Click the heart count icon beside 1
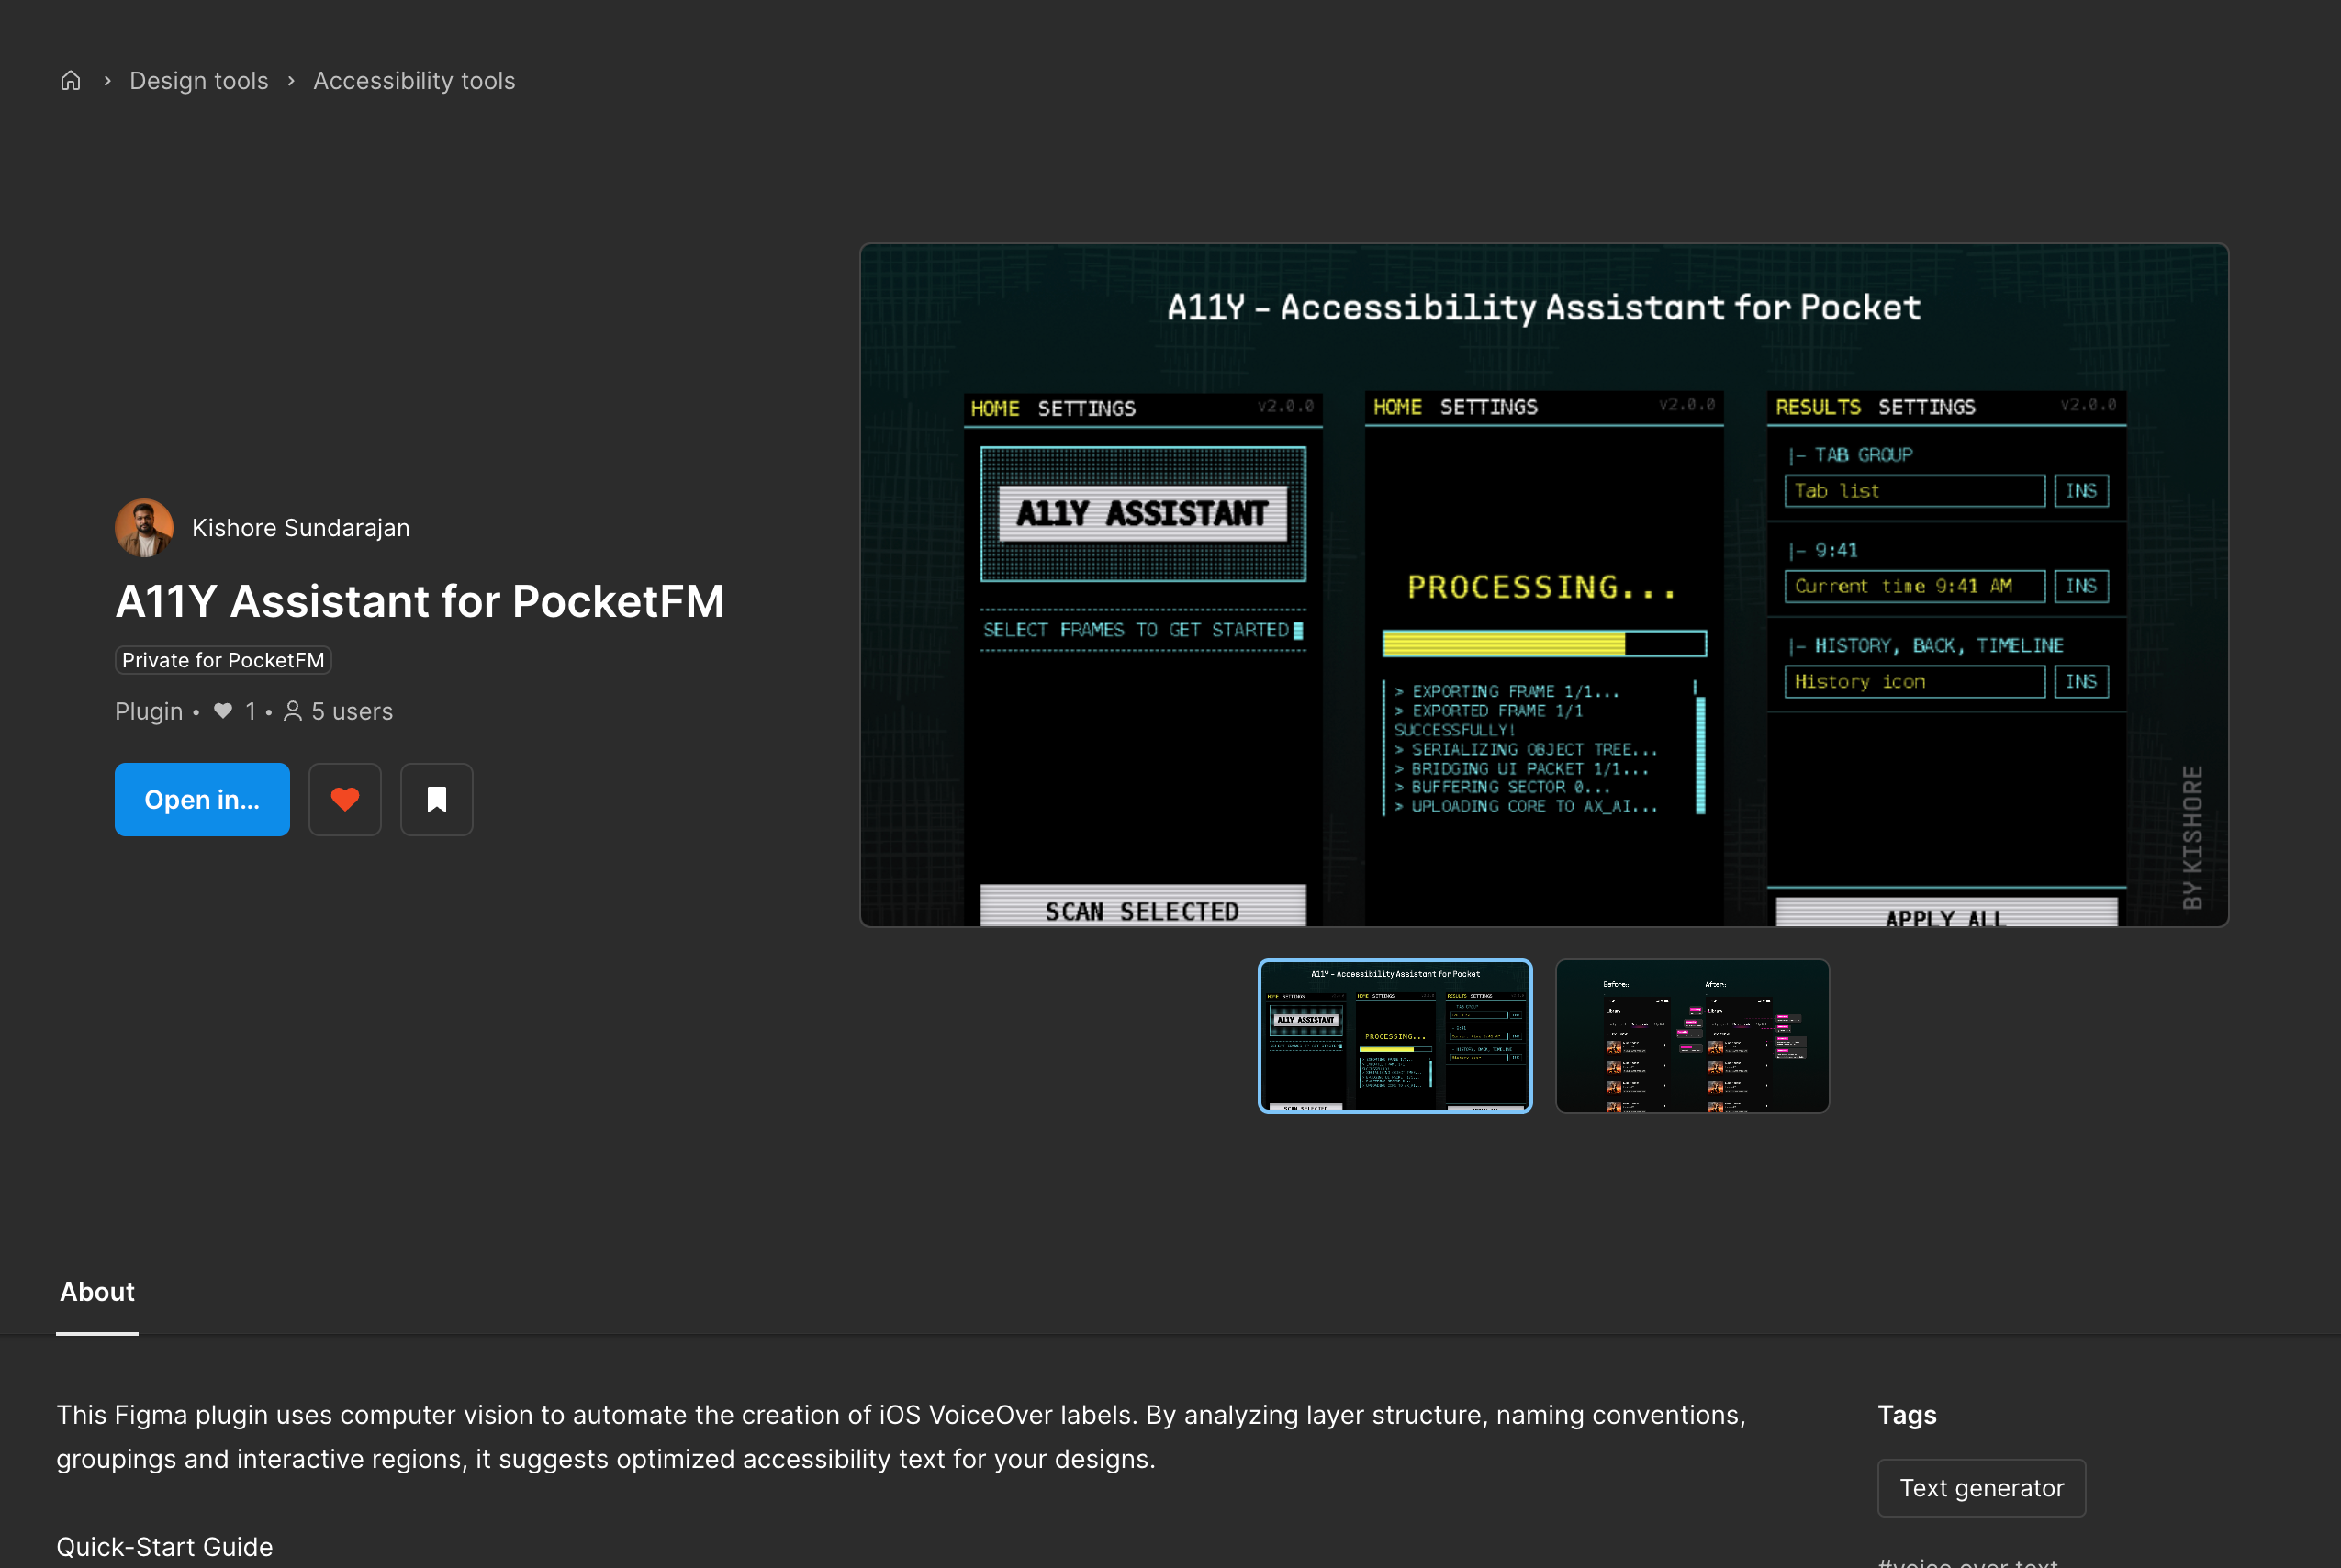Image resolution: width=2341 pixels, height=1568 pixels. [223, 711]
